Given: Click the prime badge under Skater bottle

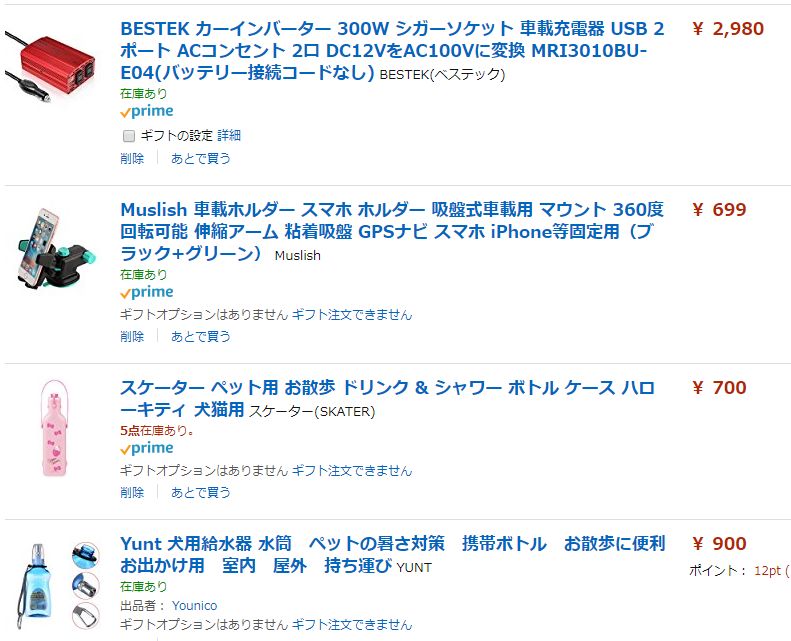Looking at the screenshot, I should point(146,449).
